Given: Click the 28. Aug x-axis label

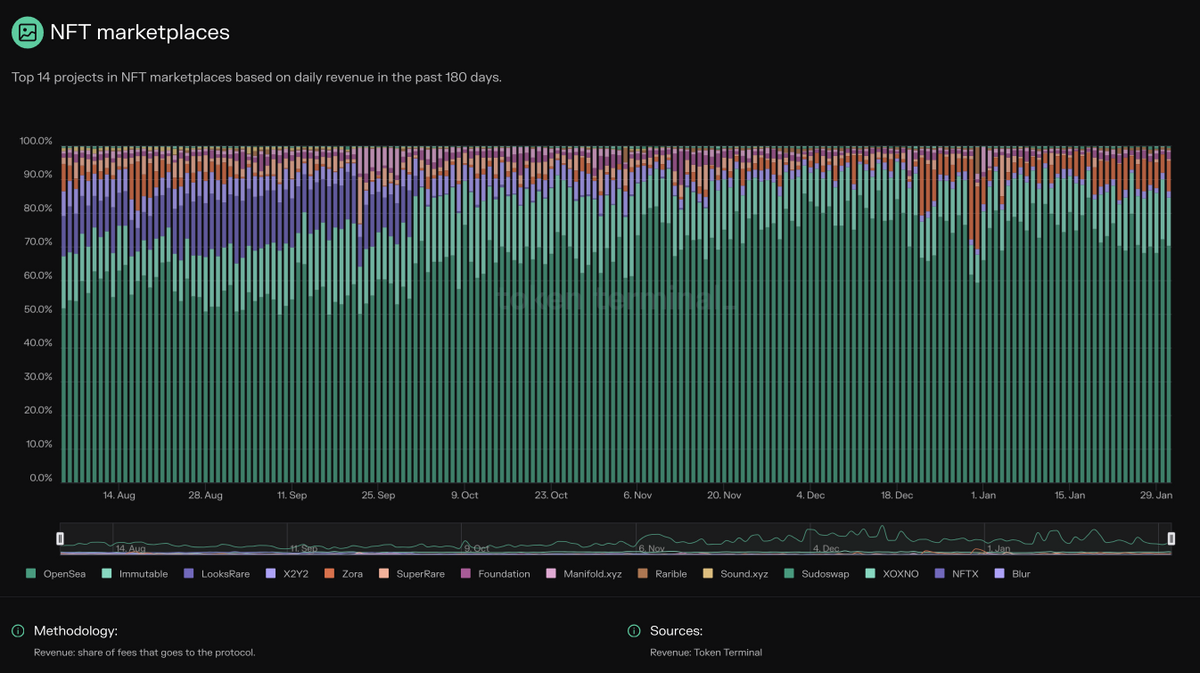Looking at the screenshot, I should [x=206, y=495].
